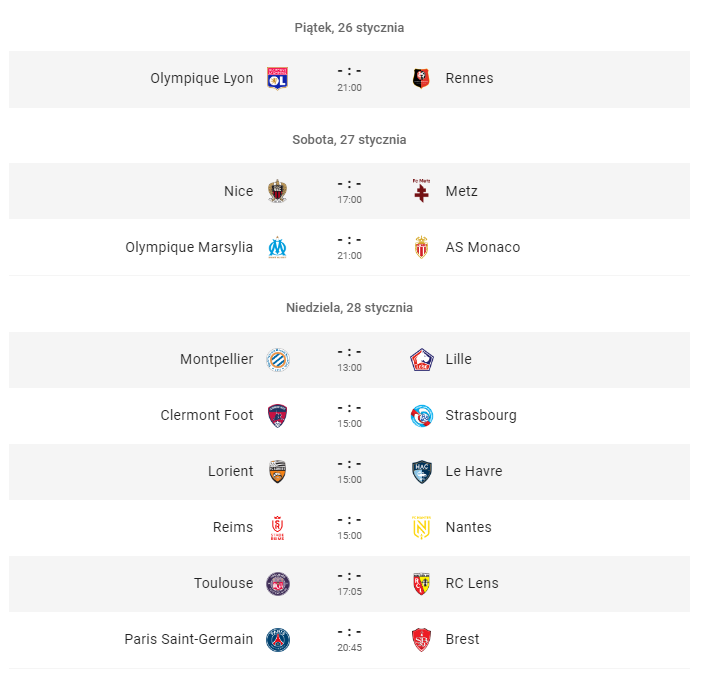The width and height of the screenshot is (709, 674).
Task: Click the Rennes club crest
Action: coord(421,79)
